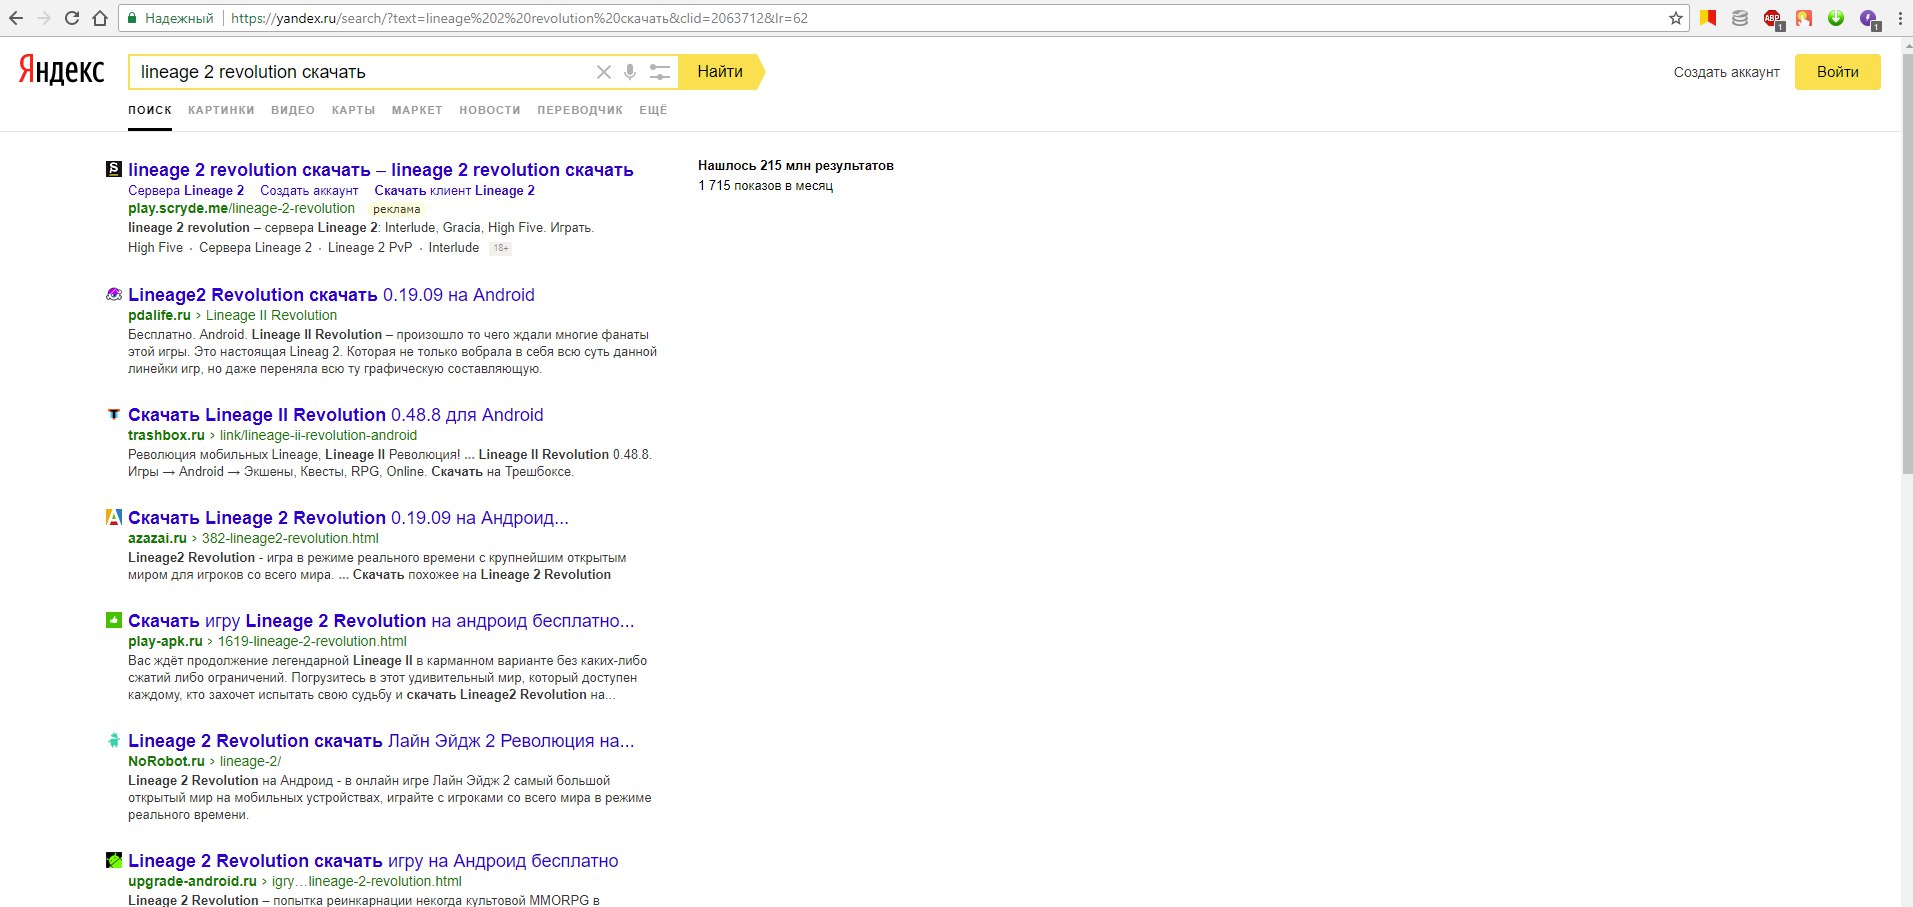
Task: Open advanced search filters icon
Action: click(x=659, y=72)
